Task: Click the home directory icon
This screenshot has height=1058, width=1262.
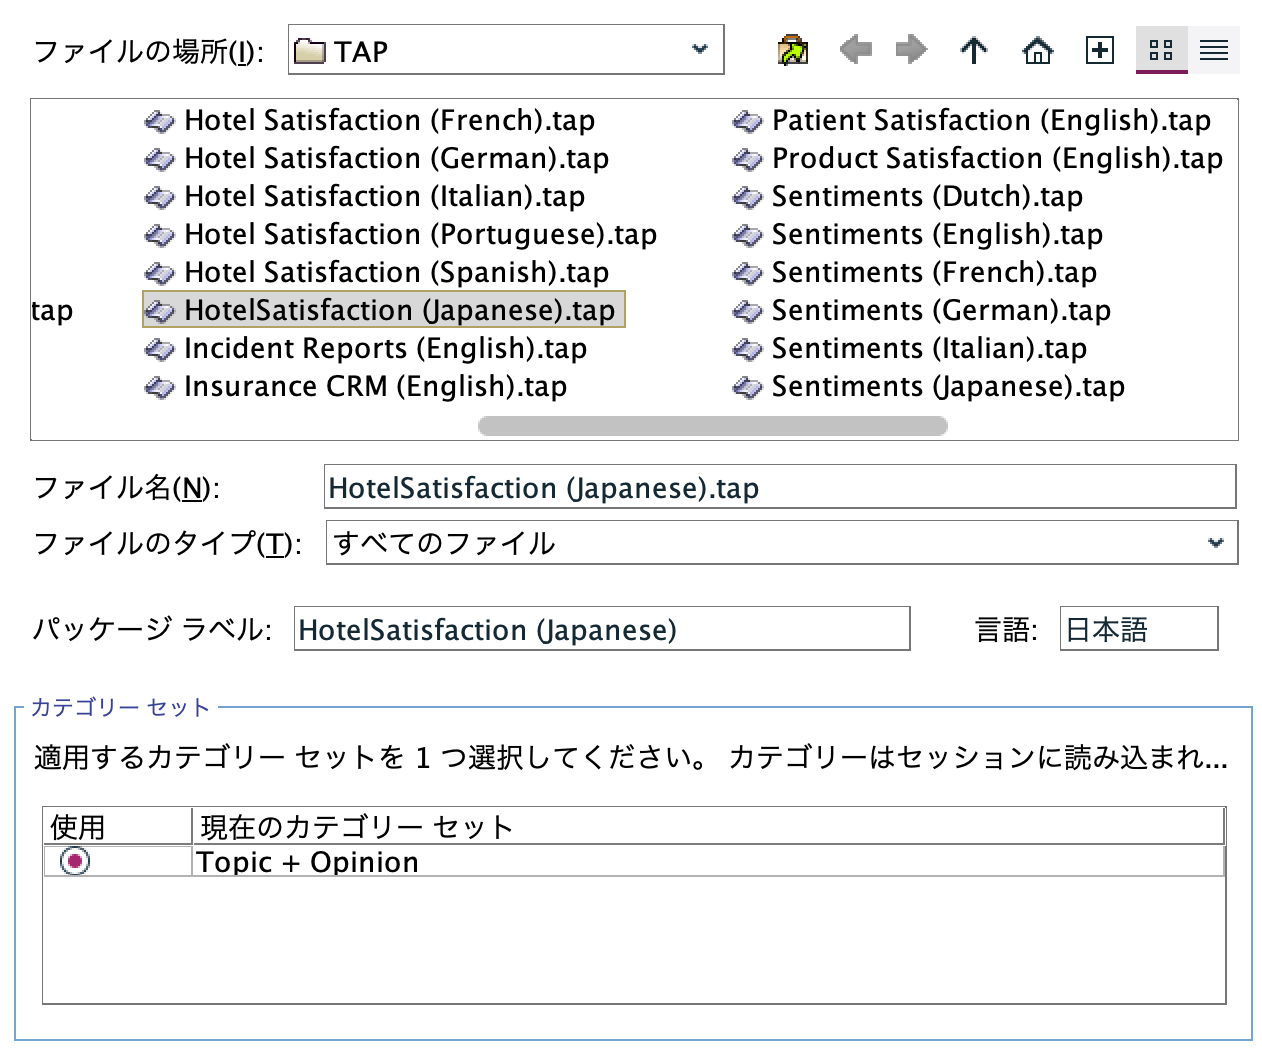Action: pyautogui.click(x=1038, y=49)
